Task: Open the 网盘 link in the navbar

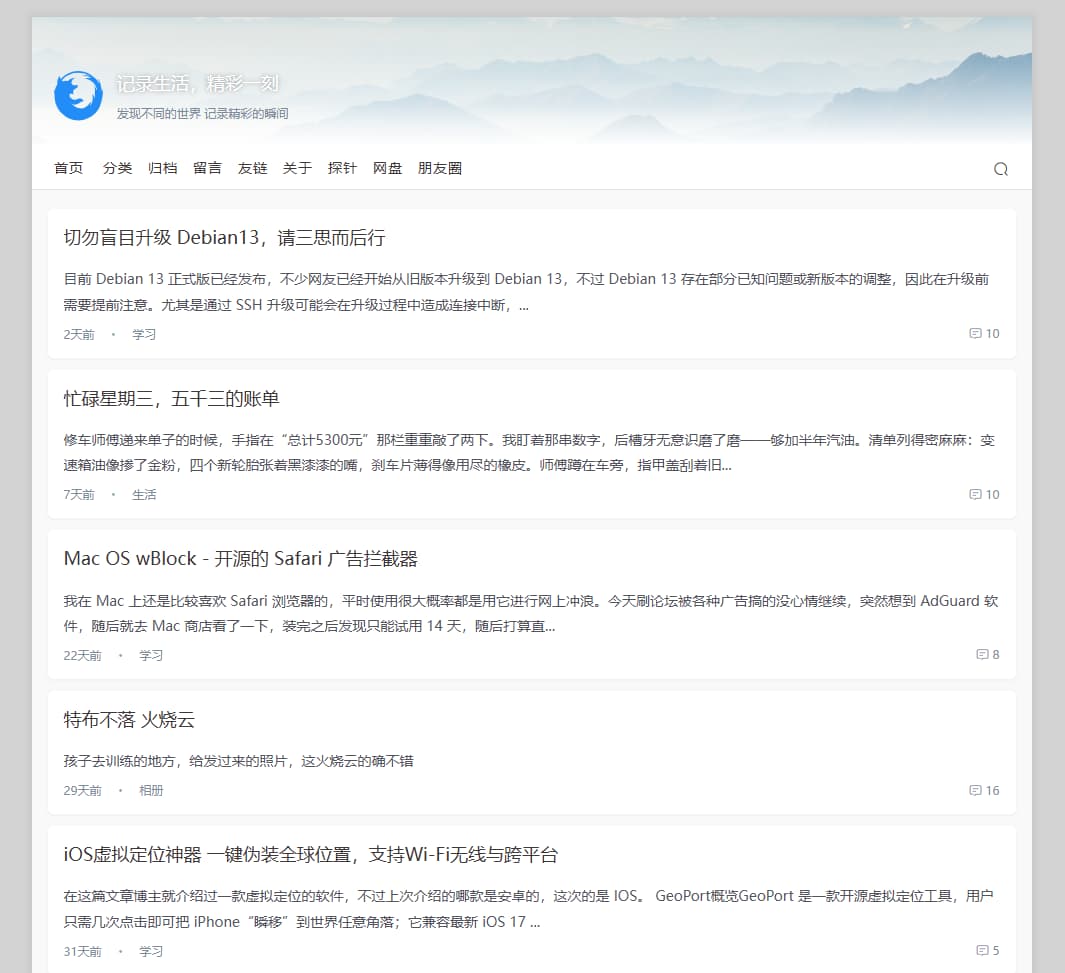Action: click(388, 168)
